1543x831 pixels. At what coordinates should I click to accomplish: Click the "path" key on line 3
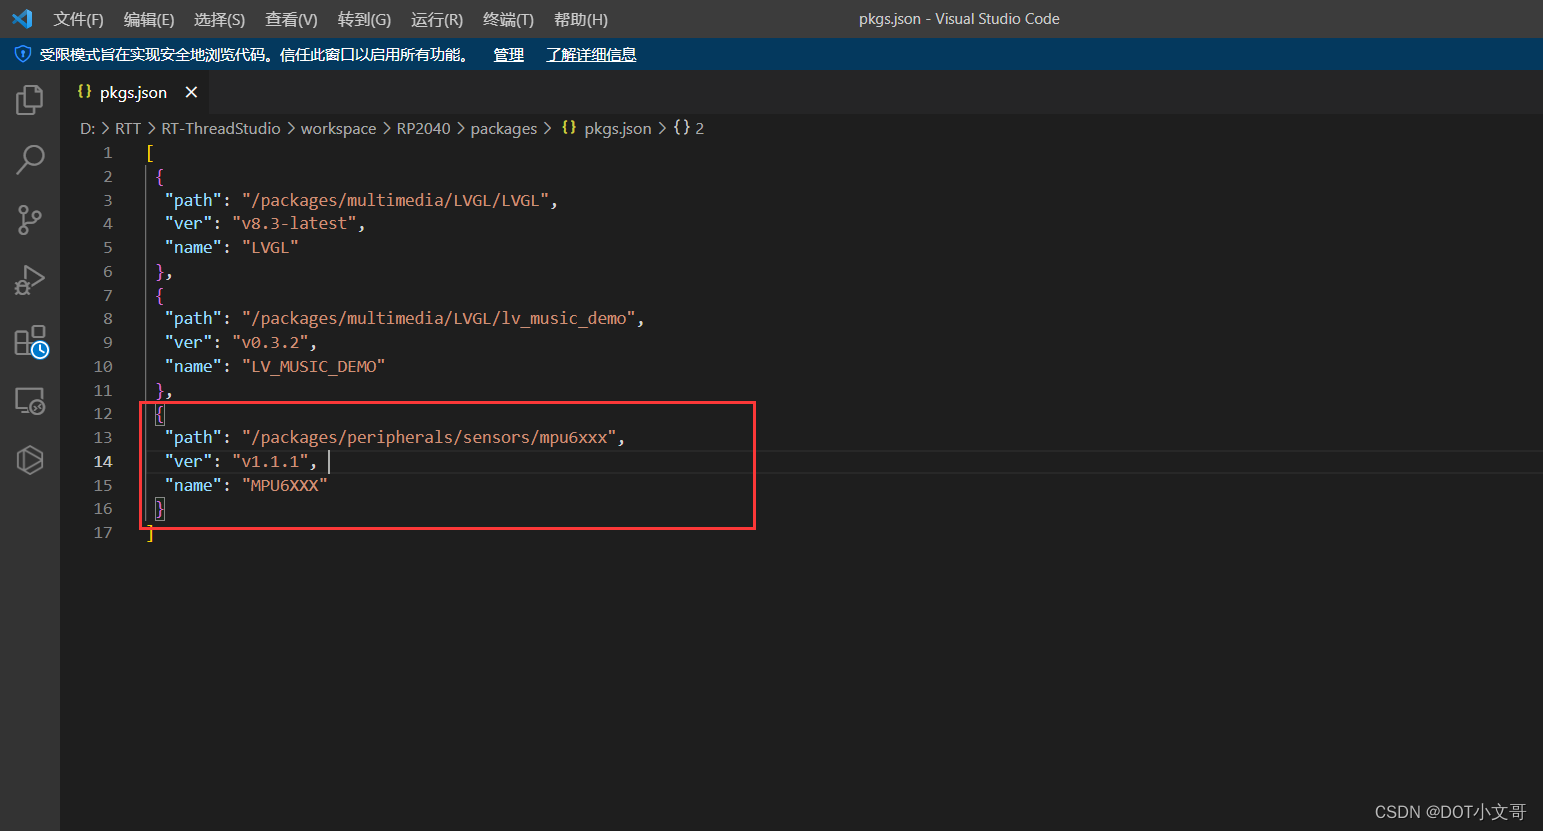click(193, 200)
